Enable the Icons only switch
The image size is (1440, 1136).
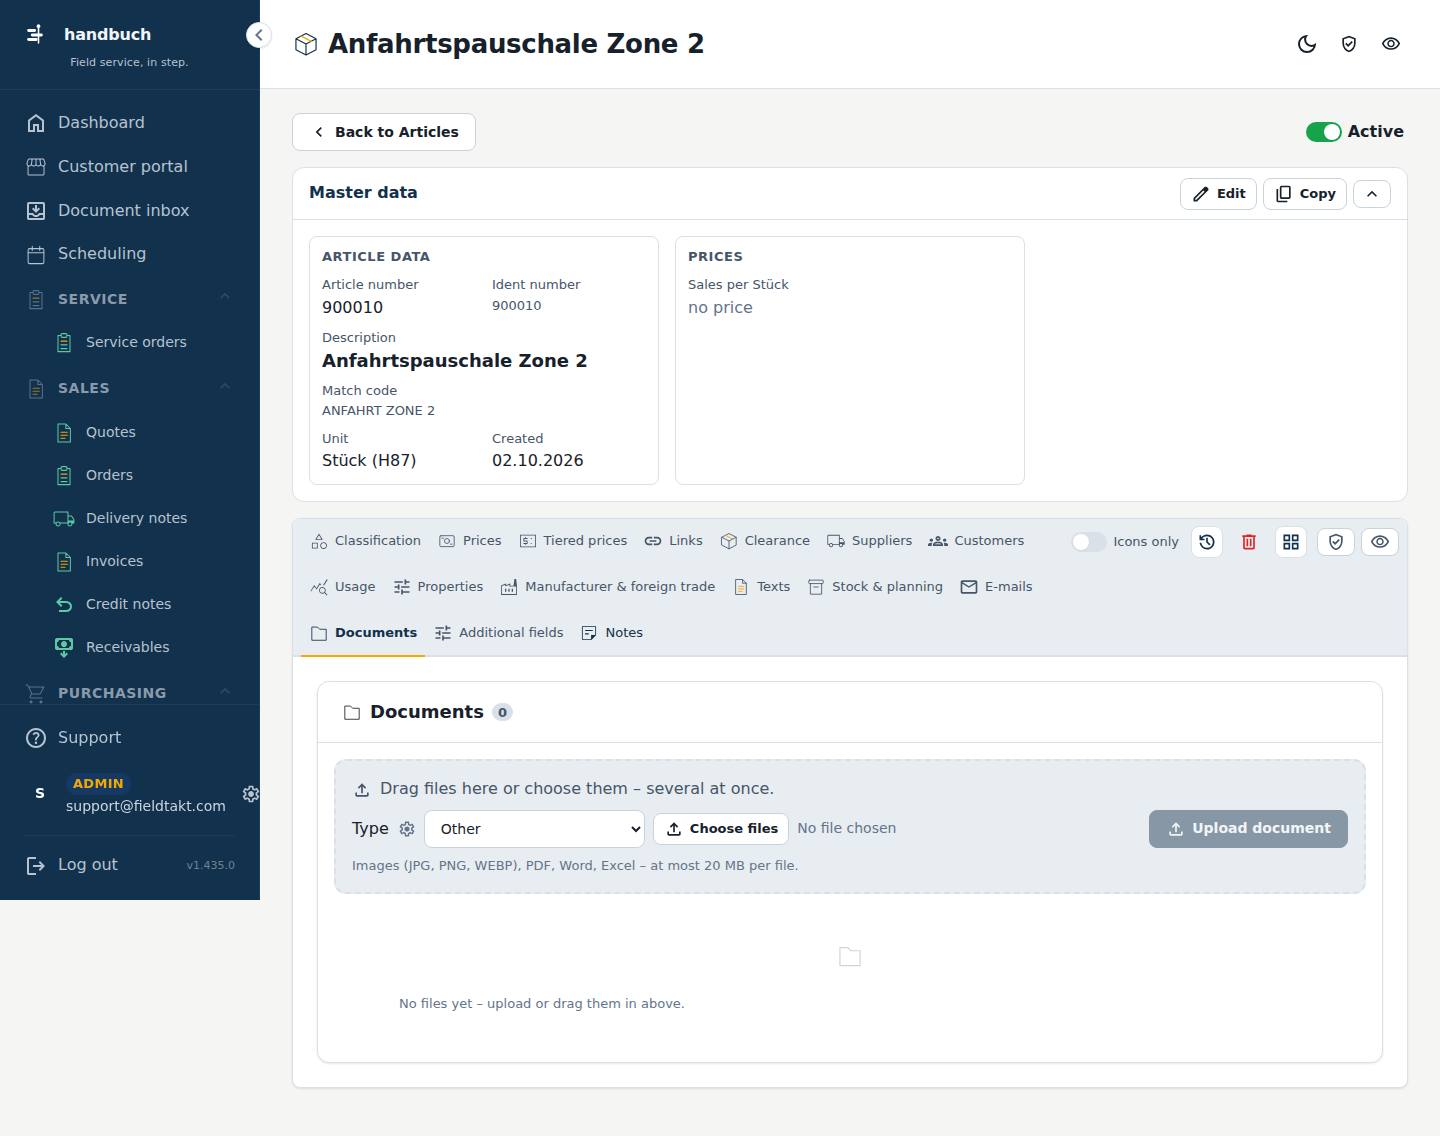[x=1088, y=542]
